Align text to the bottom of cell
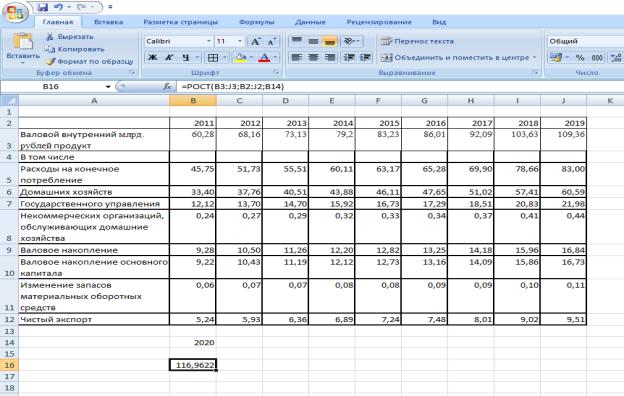 (x=330, y=41)
